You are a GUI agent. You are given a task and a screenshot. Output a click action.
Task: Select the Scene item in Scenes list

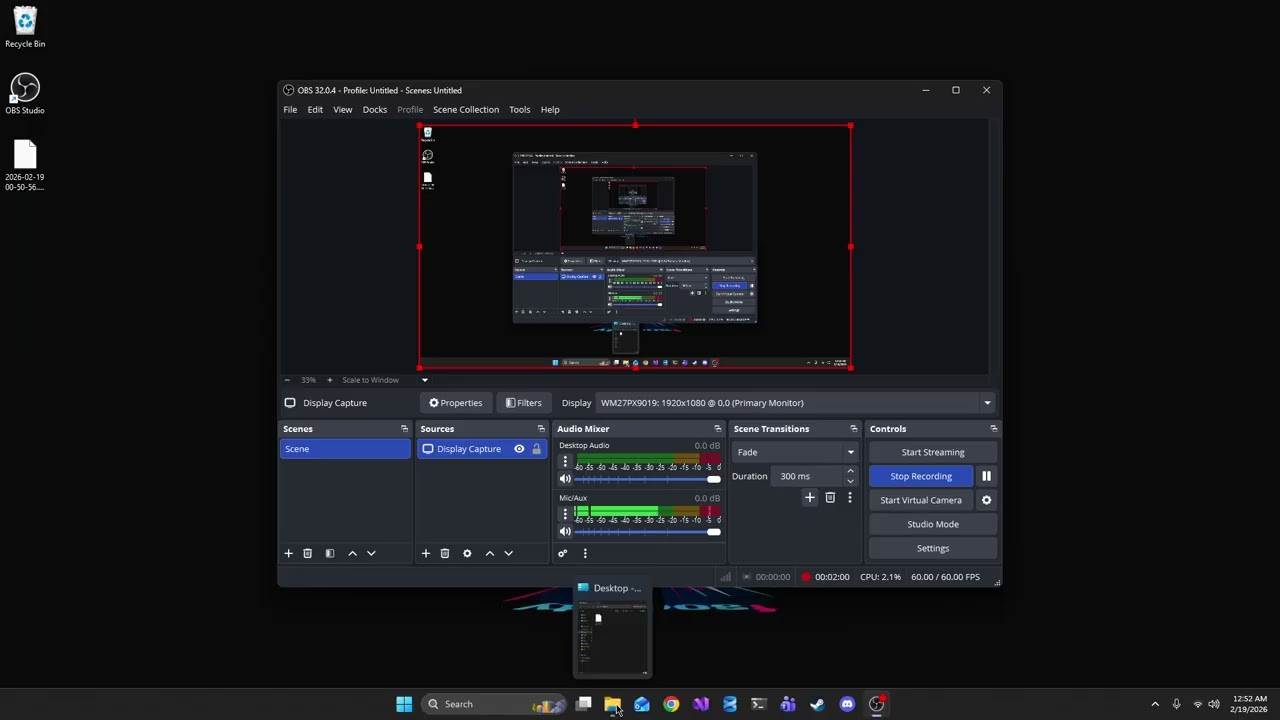click(x=345, y=449)
